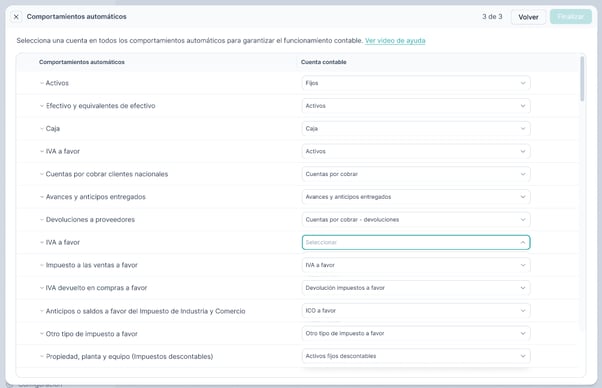Viewport: 602px width, 388px height.
Task: Close the Comportamientos automáticos dialog
Action: (16, 17)
